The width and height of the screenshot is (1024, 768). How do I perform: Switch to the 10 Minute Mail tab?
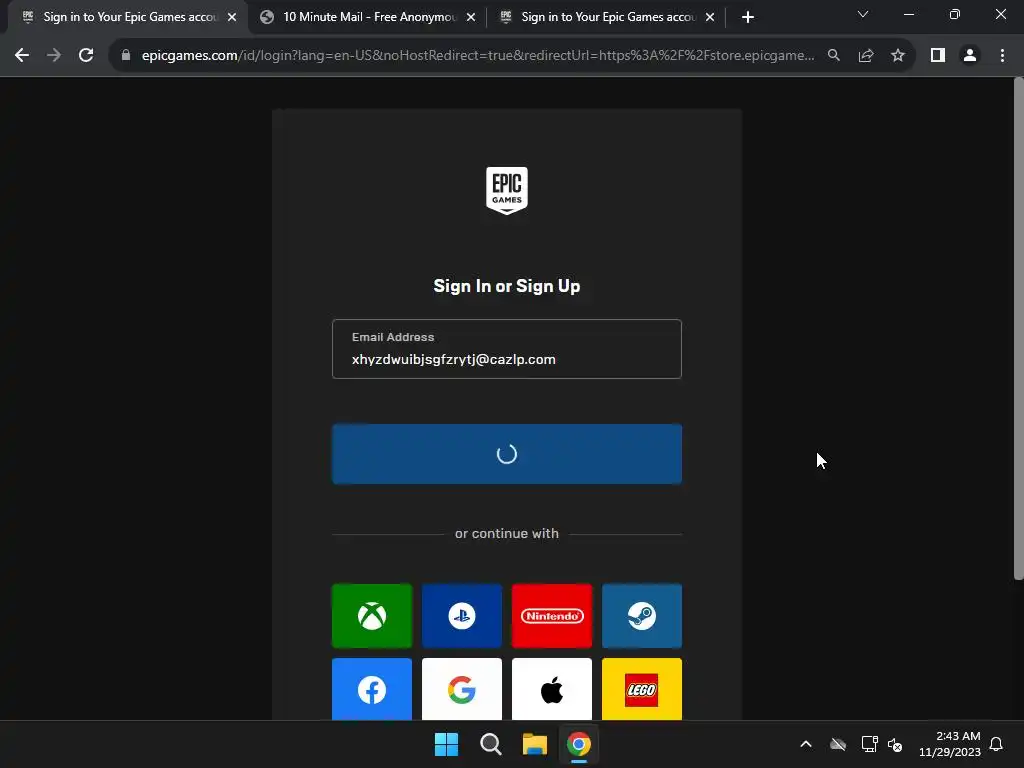click(x=368, y=17)
